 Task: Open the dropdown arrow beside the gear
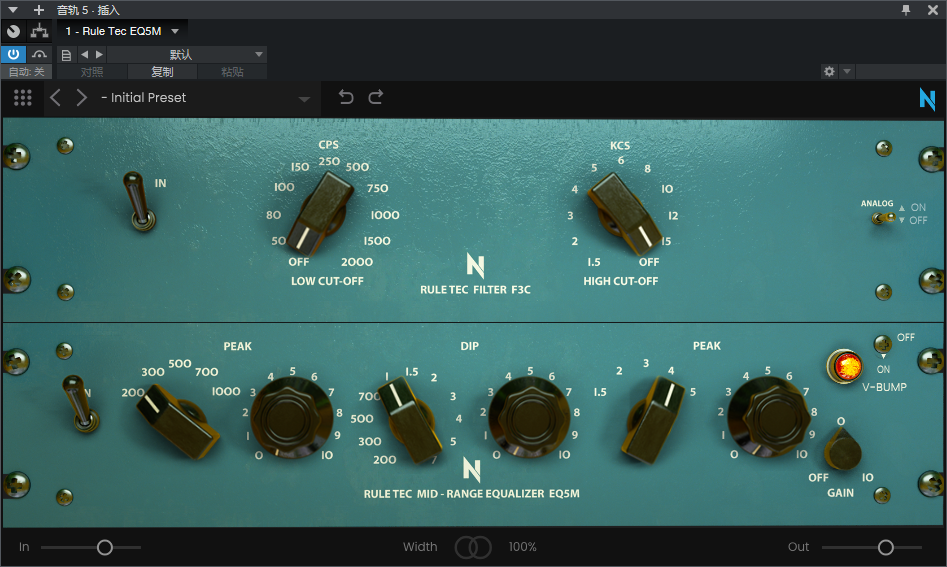847,71
